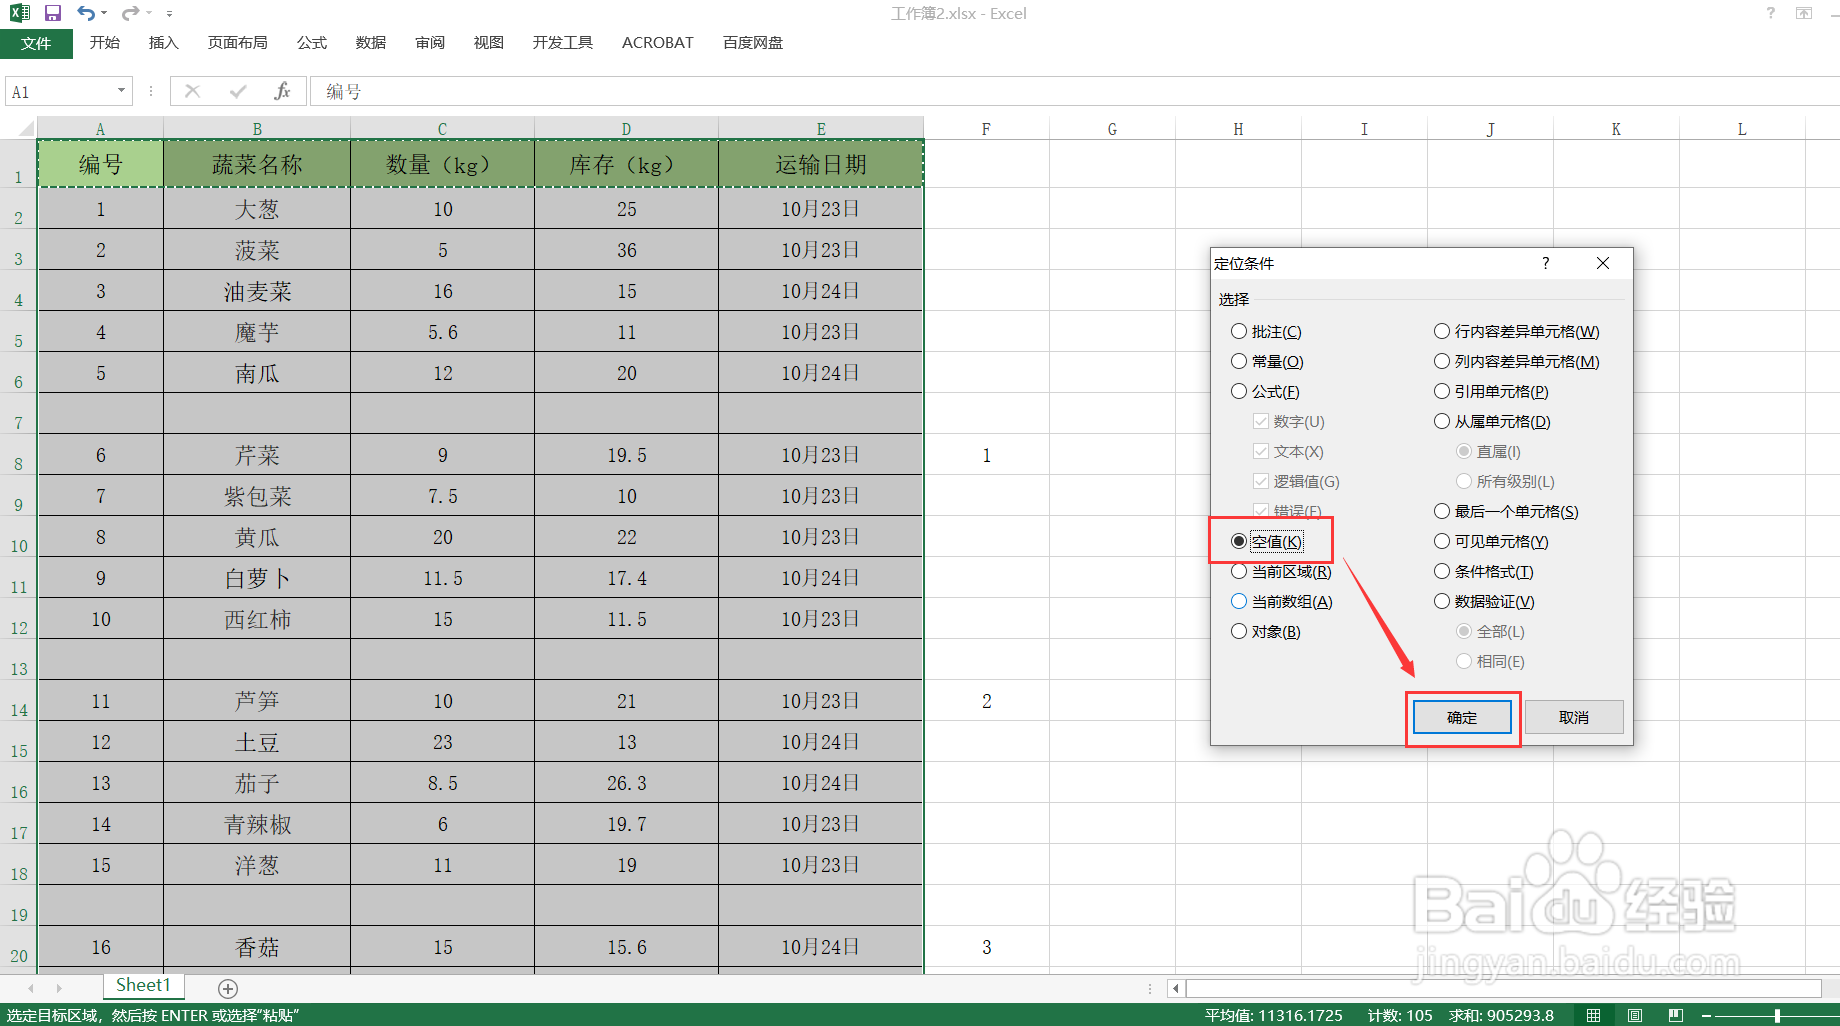
Task: Select 列内容差异单元格(M) option
Action: [1517, 361]
